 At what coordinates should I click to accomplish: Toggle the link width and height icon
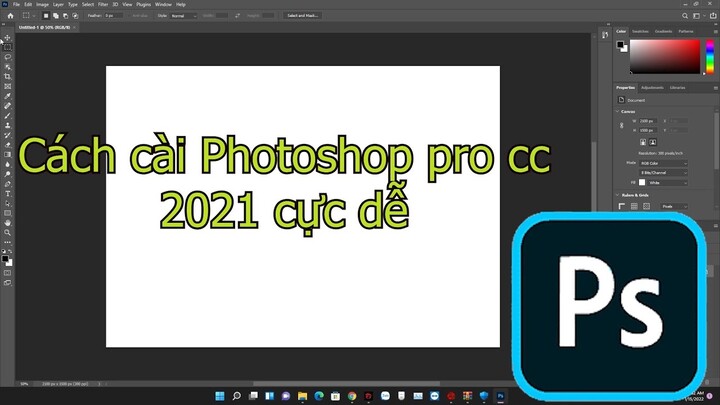[622, 125]
